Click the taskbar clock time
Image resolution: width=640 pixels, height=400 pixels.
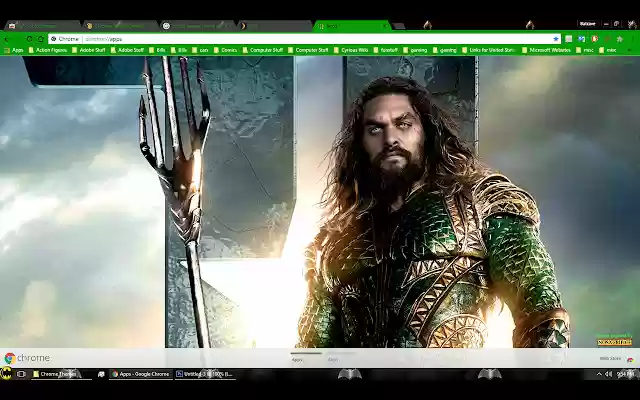625,374
